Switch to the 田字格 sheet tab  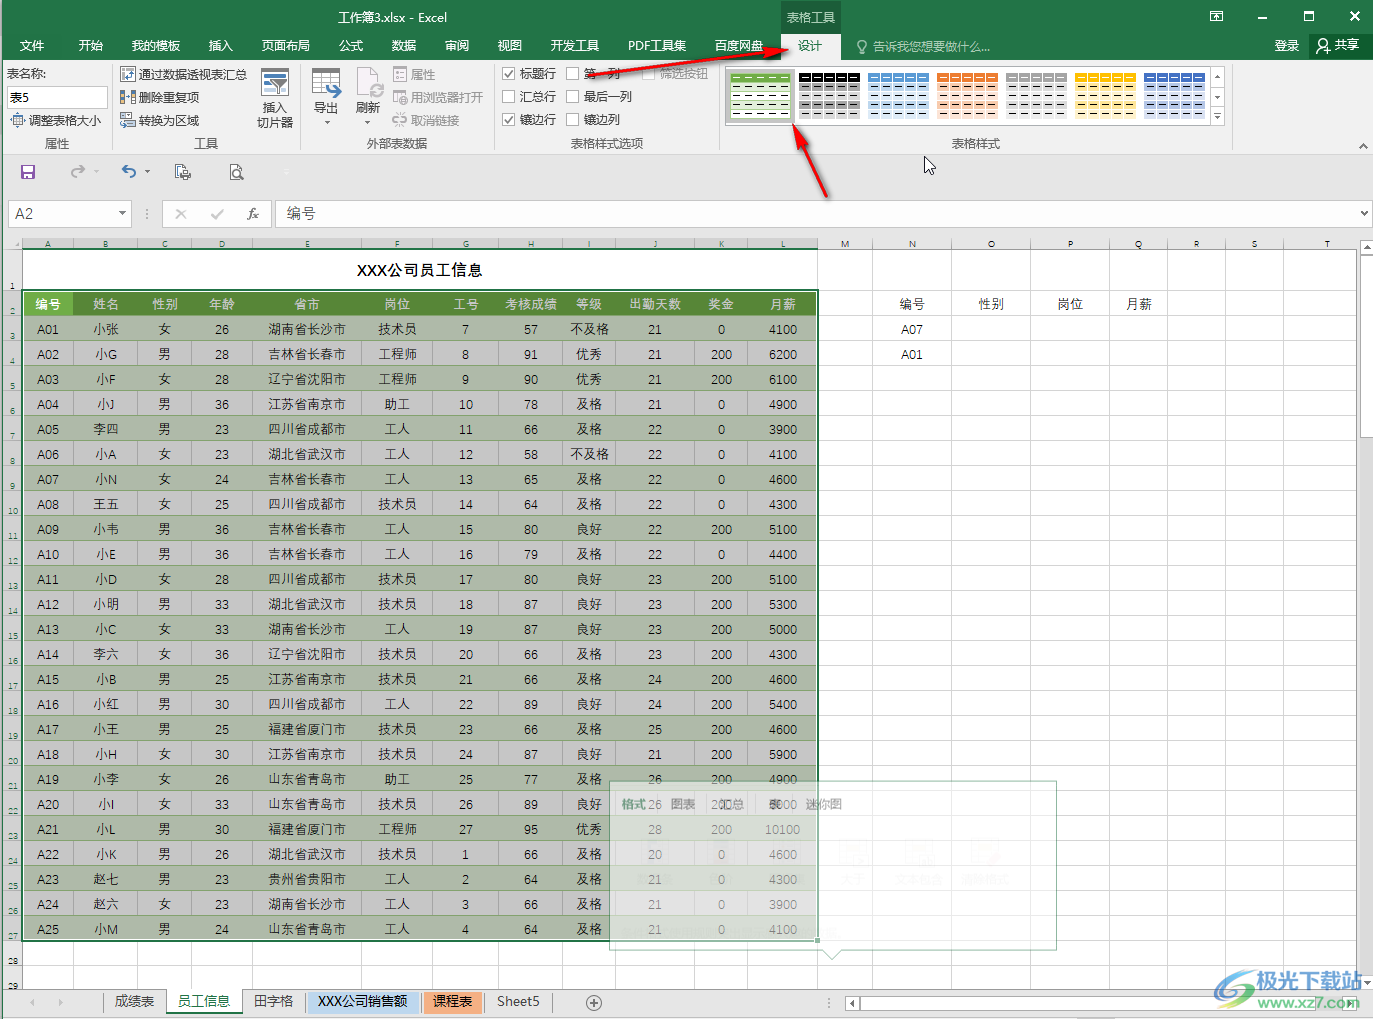(273, 1001)
